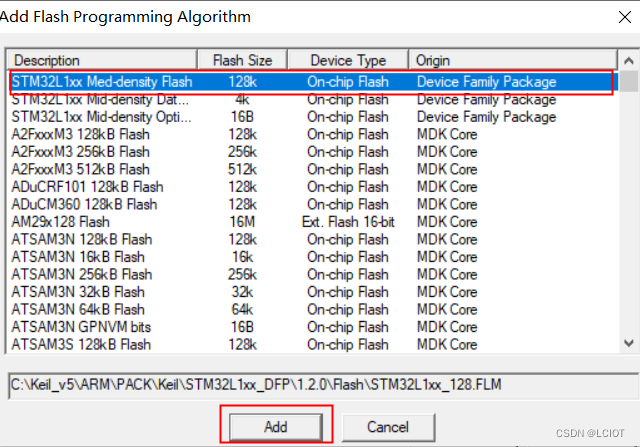Screen dimensions: 640x447
Task: Select ATSAM3N 32kB Flash entry
Action: pos(312,293)
